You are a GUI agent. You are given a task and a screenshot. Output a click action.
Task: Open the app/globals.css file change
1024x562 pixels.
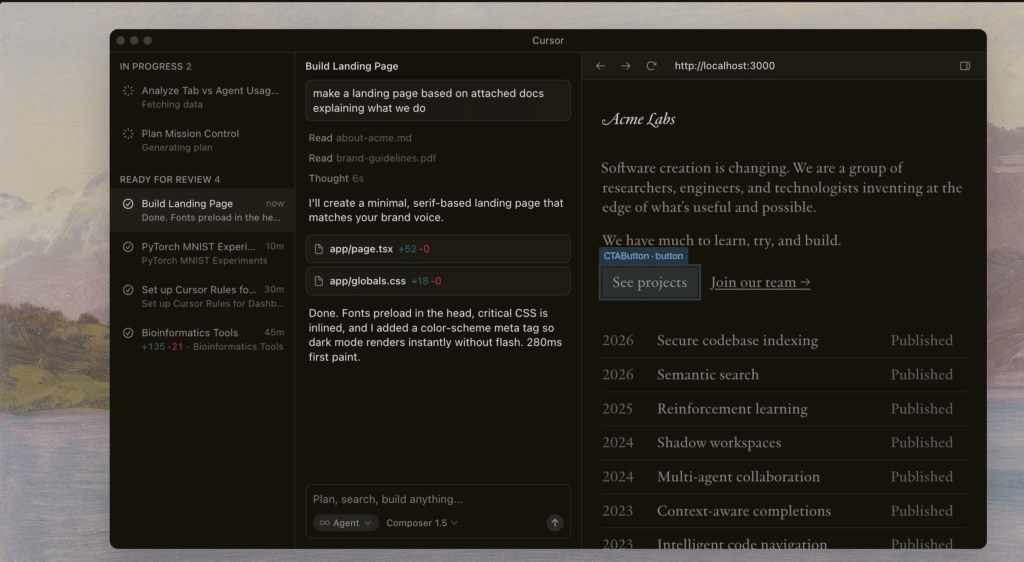[438, 281]
